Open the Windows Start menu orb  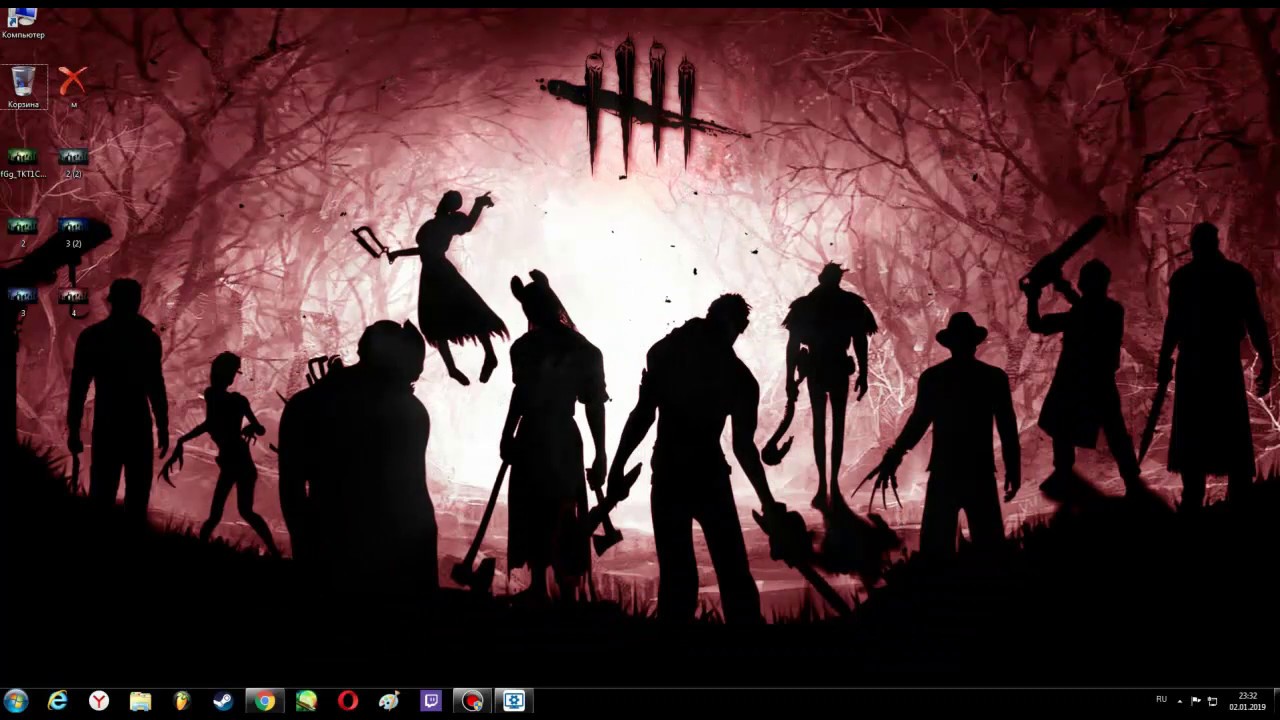coord(16,701)
